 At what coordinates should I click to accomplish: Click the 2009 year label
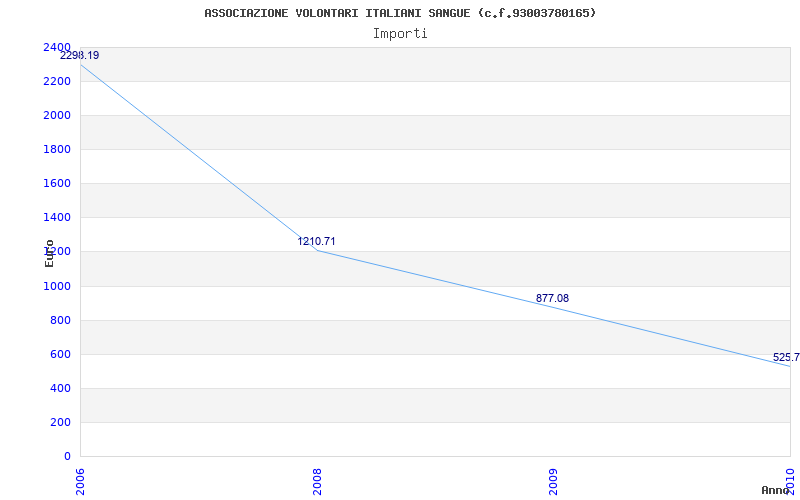(x=554, y=482)
